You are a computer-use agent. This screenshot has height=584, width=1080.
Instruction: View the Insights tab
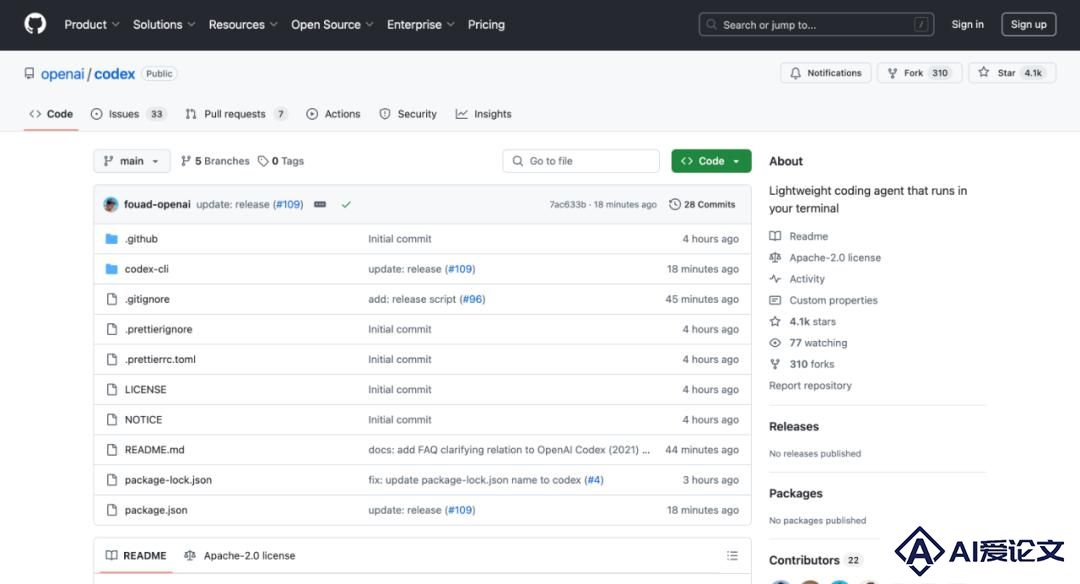484,114
